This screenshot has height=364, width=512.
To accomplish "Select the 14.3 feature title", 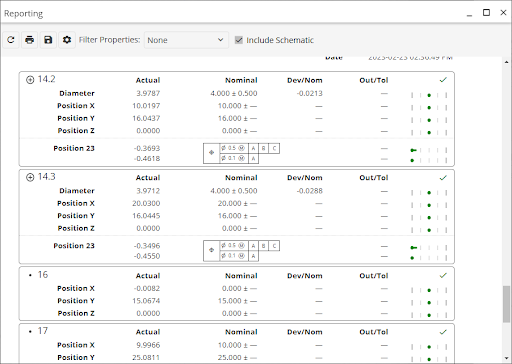I will (x=46, y=177).
